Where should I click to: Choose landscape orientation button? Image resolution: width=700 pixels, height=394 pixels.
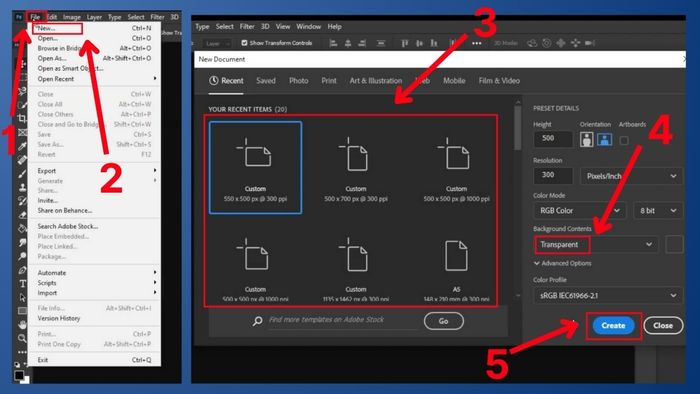point(604,139)
